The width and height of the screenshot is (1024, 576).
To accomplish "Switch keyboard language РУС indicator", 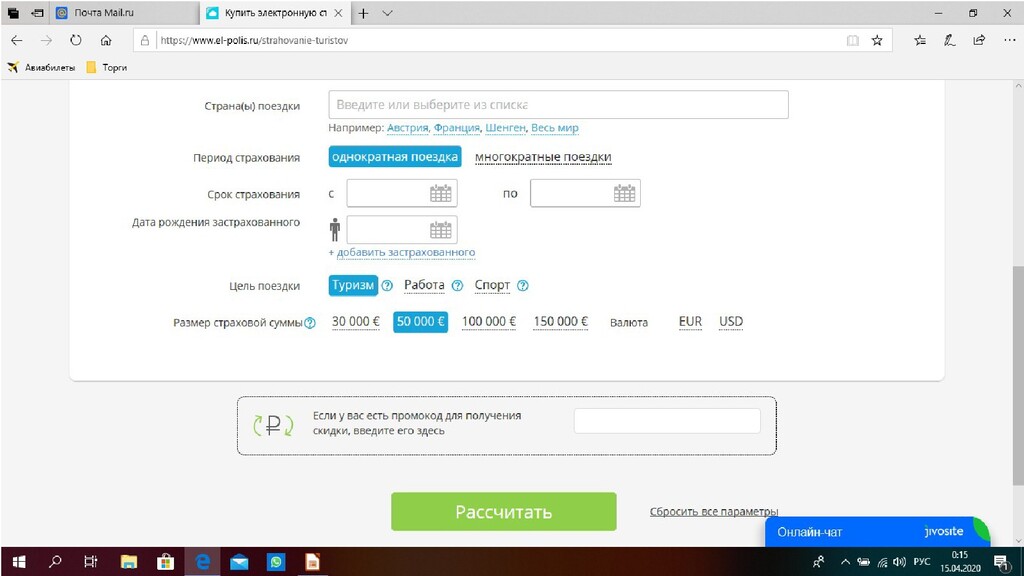I will (x=921, y=562).
